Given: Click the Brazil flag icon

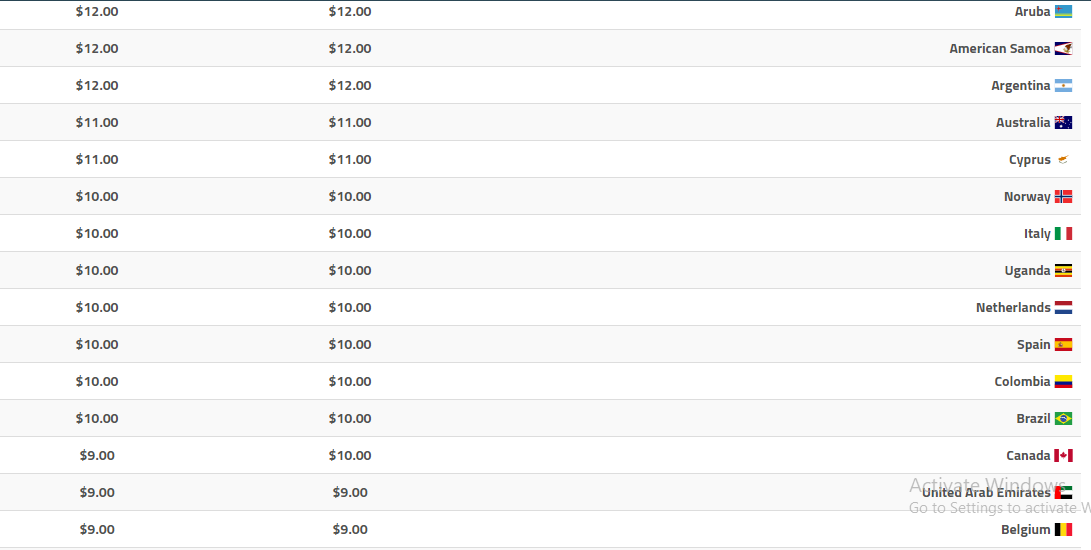Looking at the screenshot, I should 1063,419.
